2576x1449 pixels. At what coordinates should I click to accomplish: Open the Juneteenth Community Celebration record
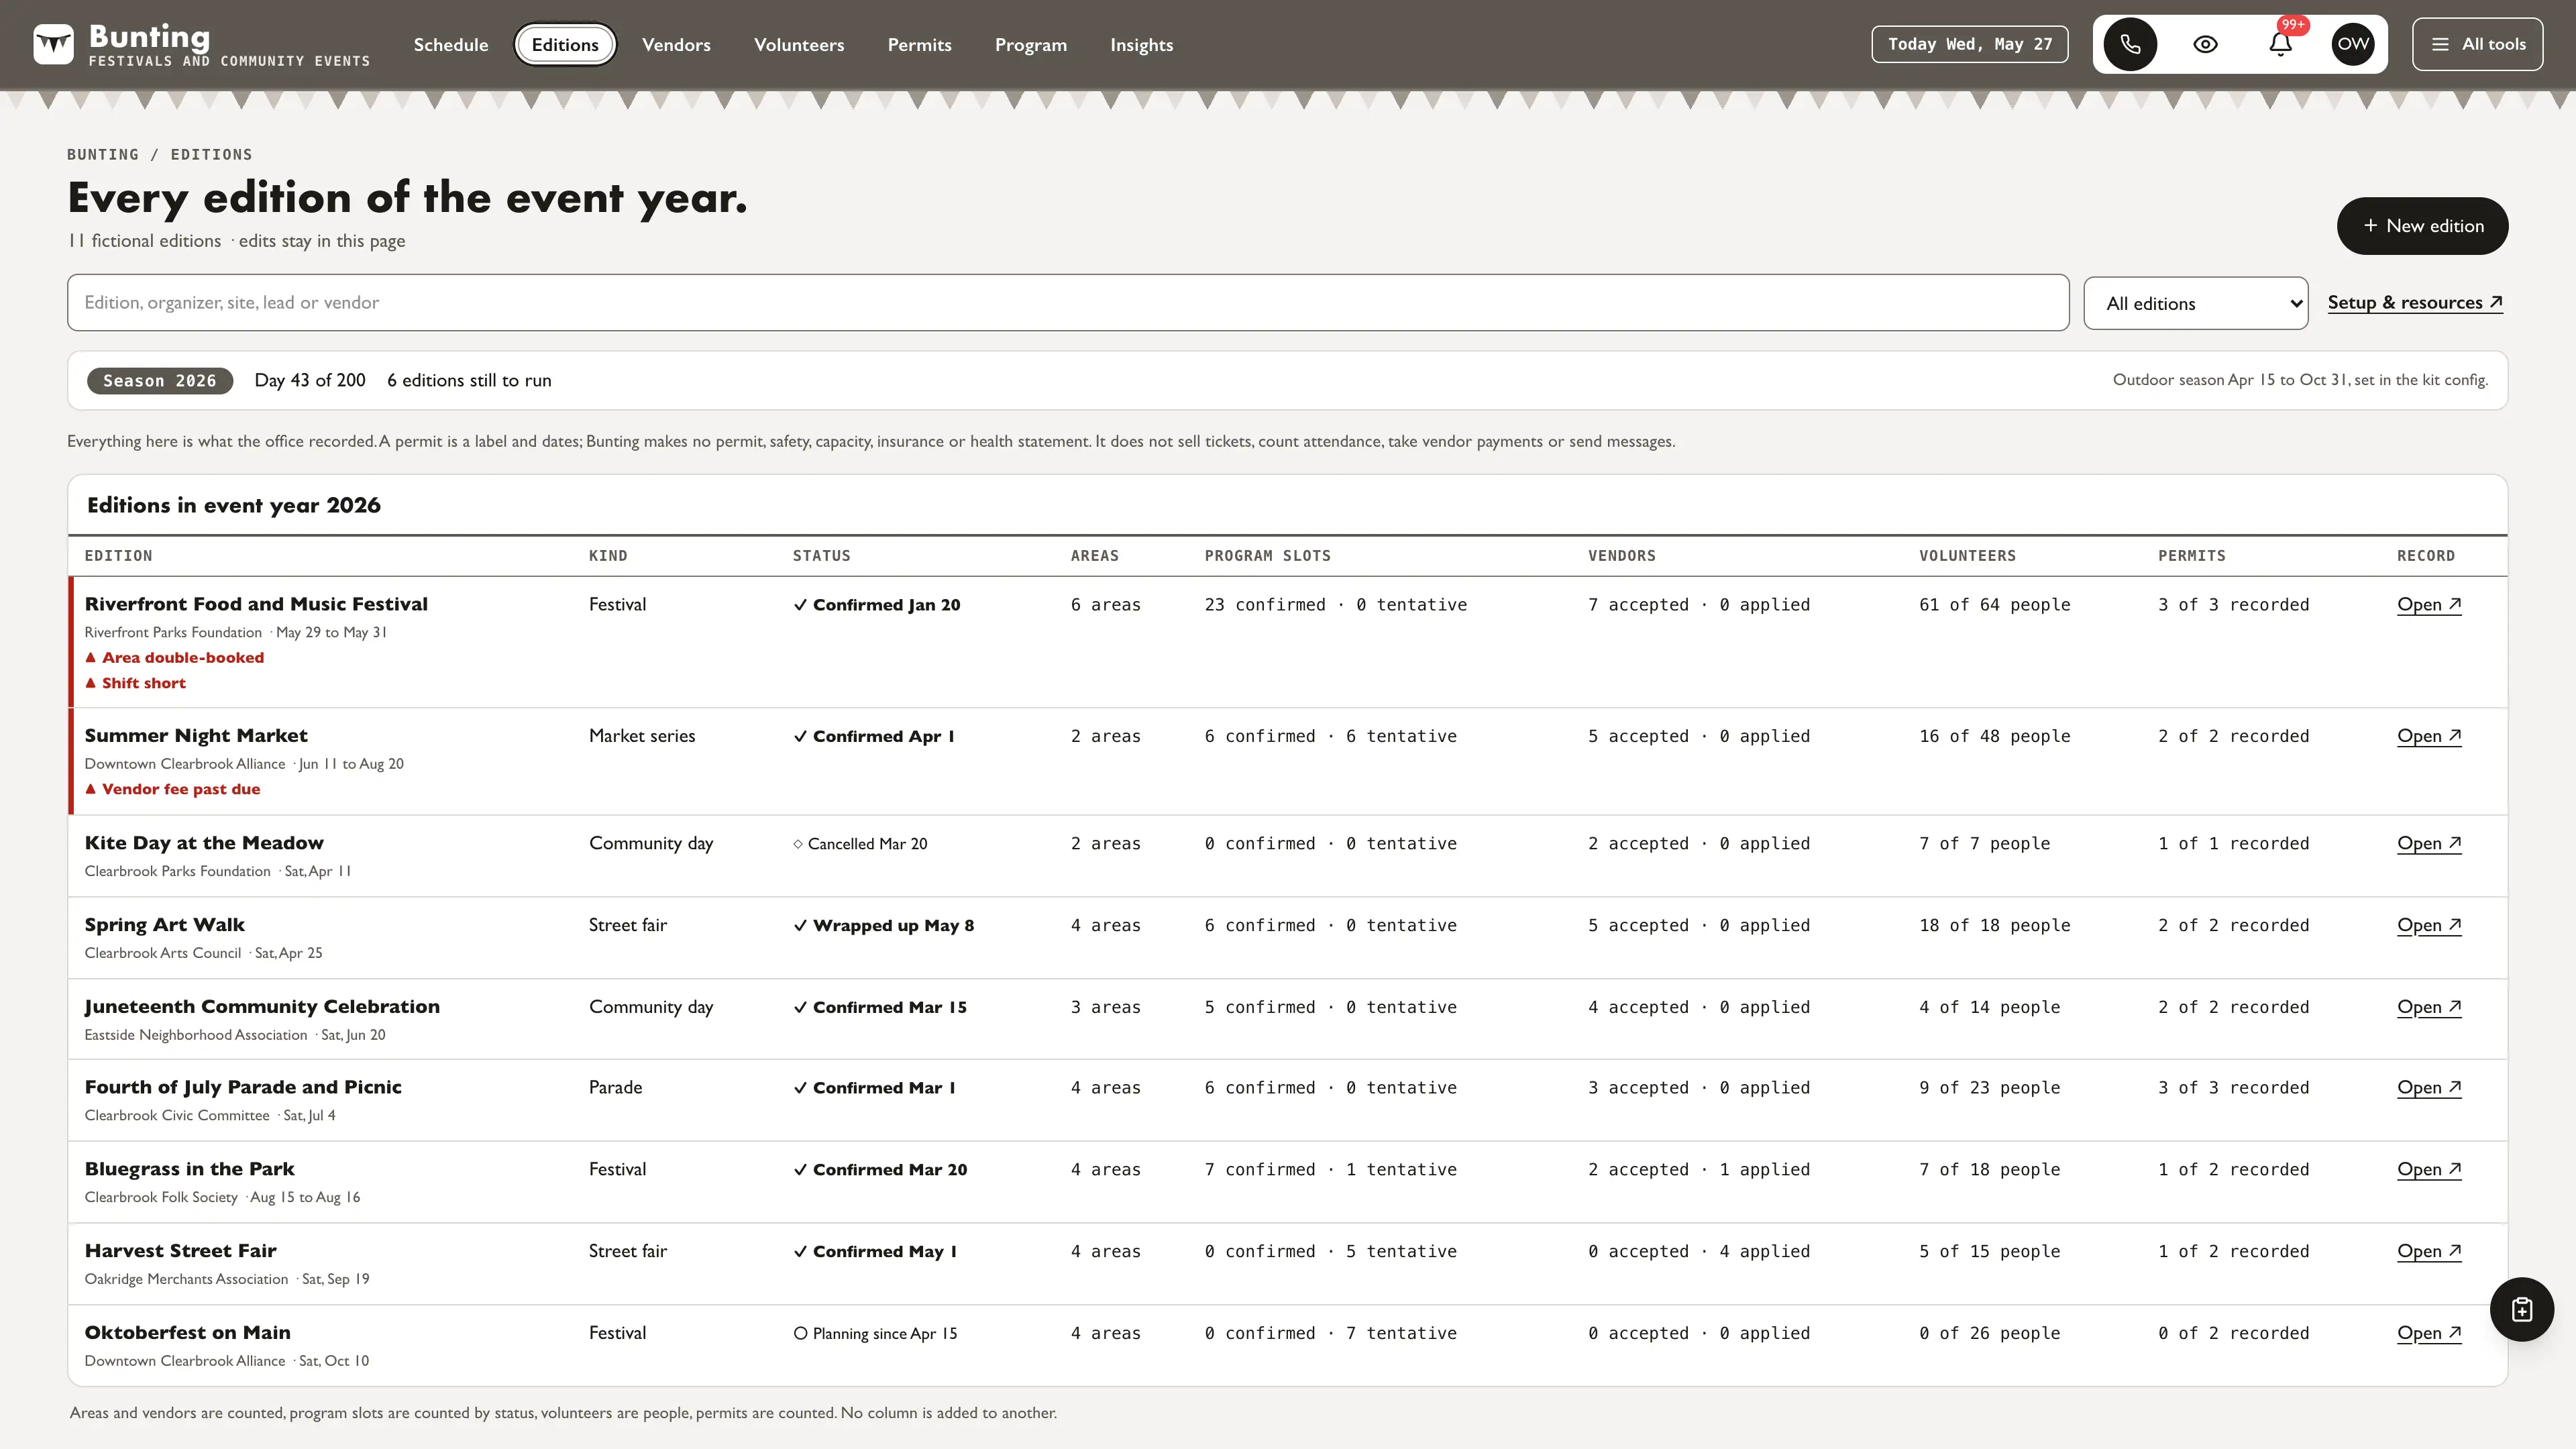pyautogui.click(x=2428, y=1007)
